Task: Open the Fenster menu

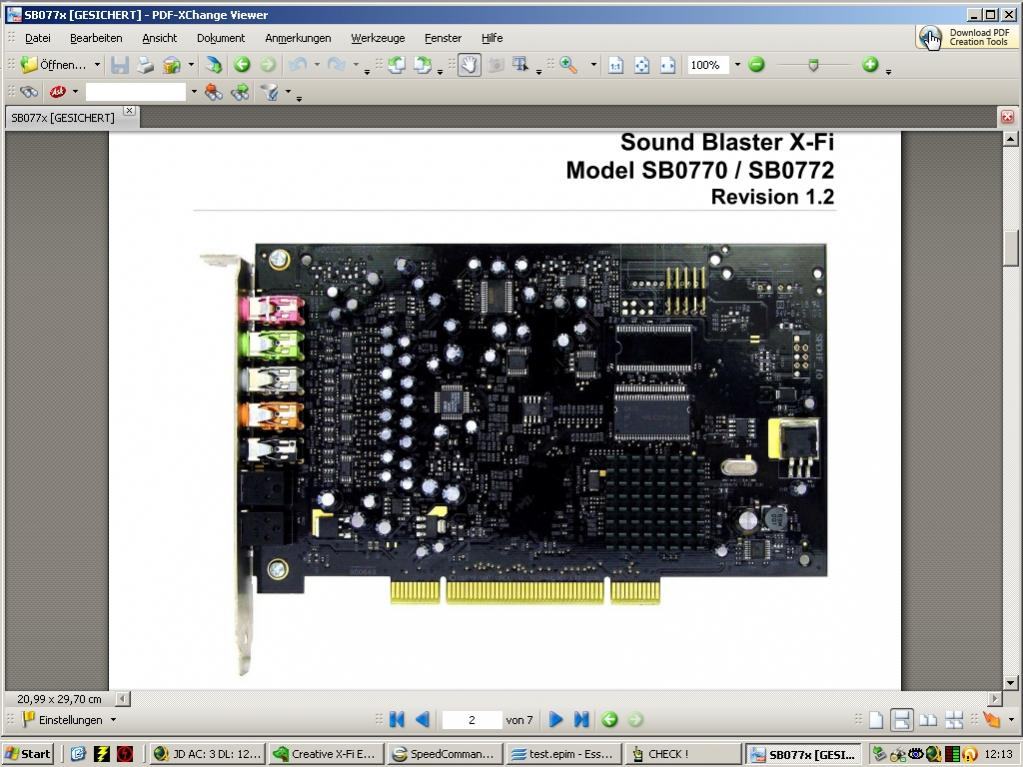Action: click(x=443, y=38)
